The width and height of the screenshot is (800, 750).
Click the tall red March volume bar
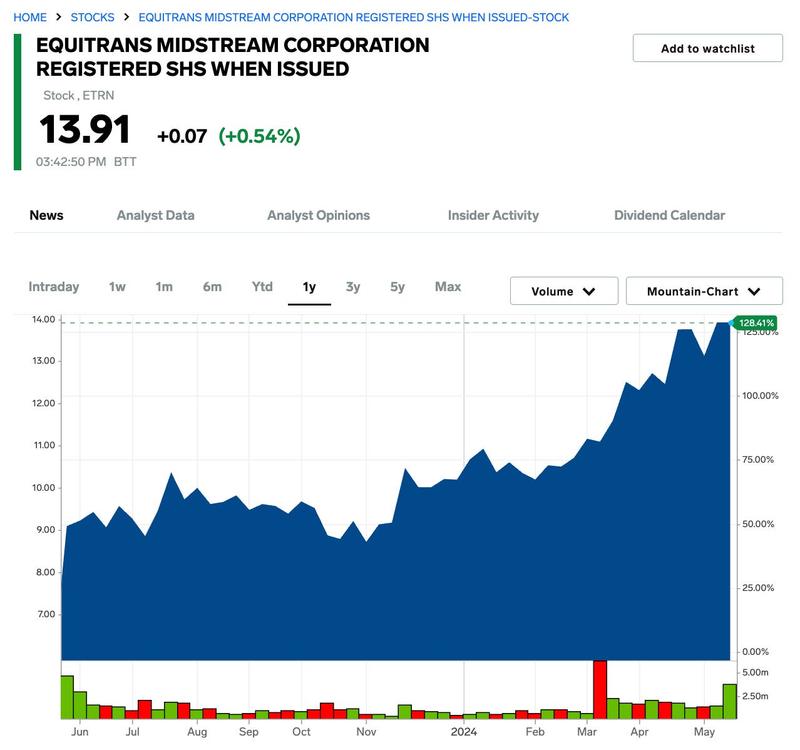[x=600, y=689]
